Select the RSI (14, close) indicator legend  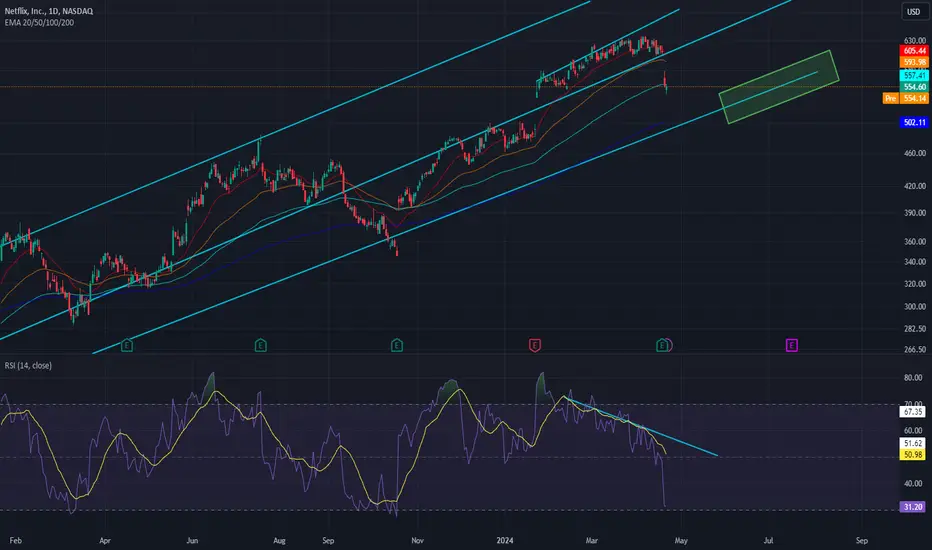click(28, 365)
